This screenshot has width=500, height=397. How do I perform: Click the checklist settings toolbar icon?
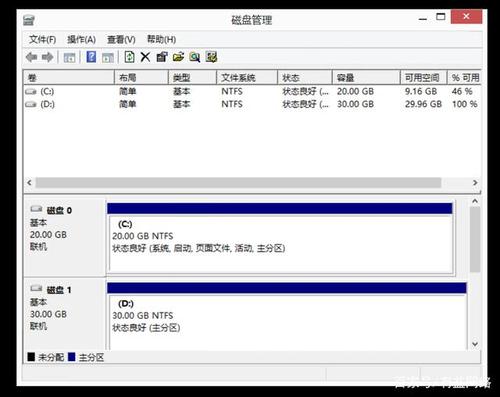[x=211, y=57]
